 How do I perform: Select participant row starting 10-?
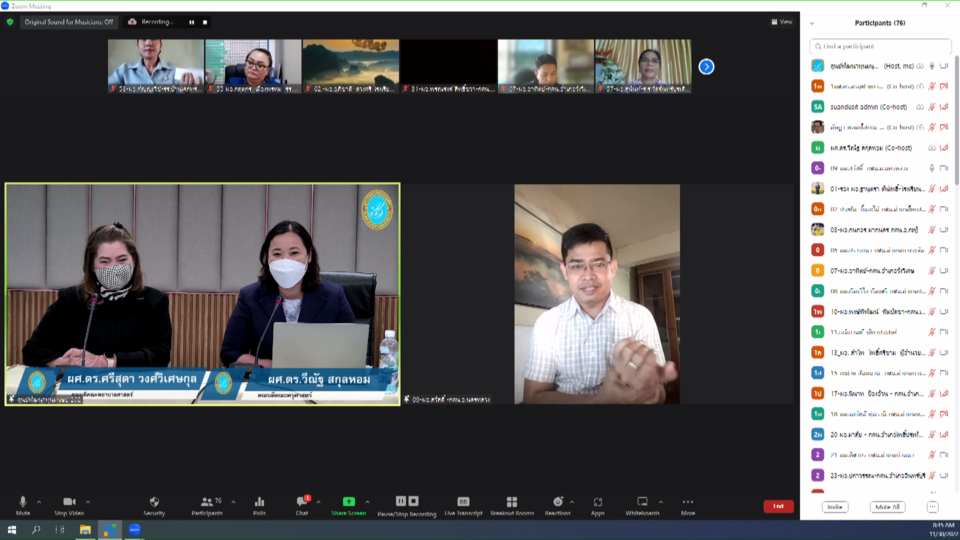coord(880,312)
